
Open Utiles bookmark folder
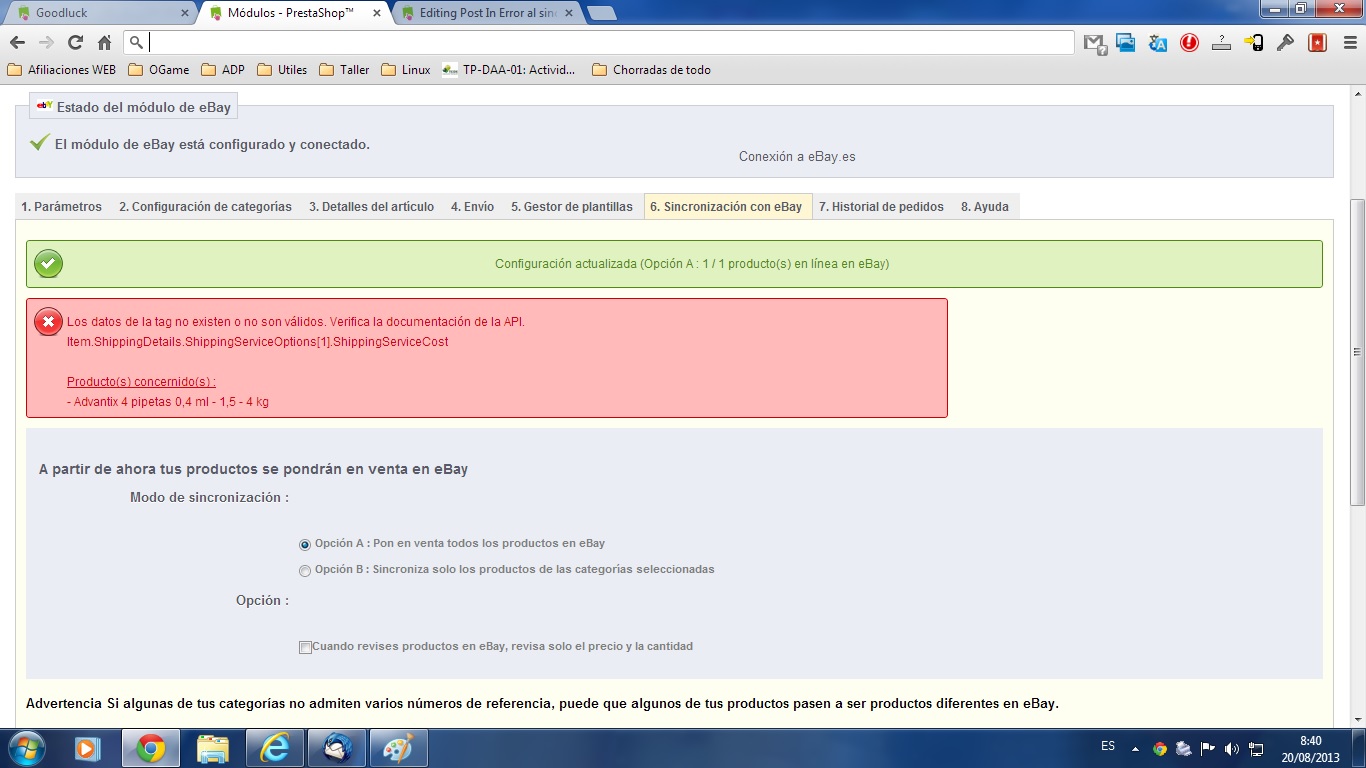pos(282,70)
